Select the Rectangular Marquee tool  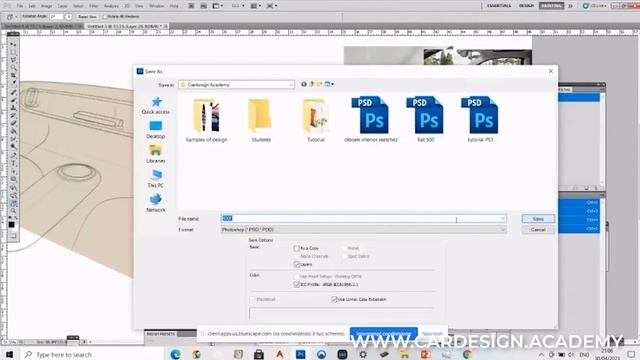(x=13, y=52)
